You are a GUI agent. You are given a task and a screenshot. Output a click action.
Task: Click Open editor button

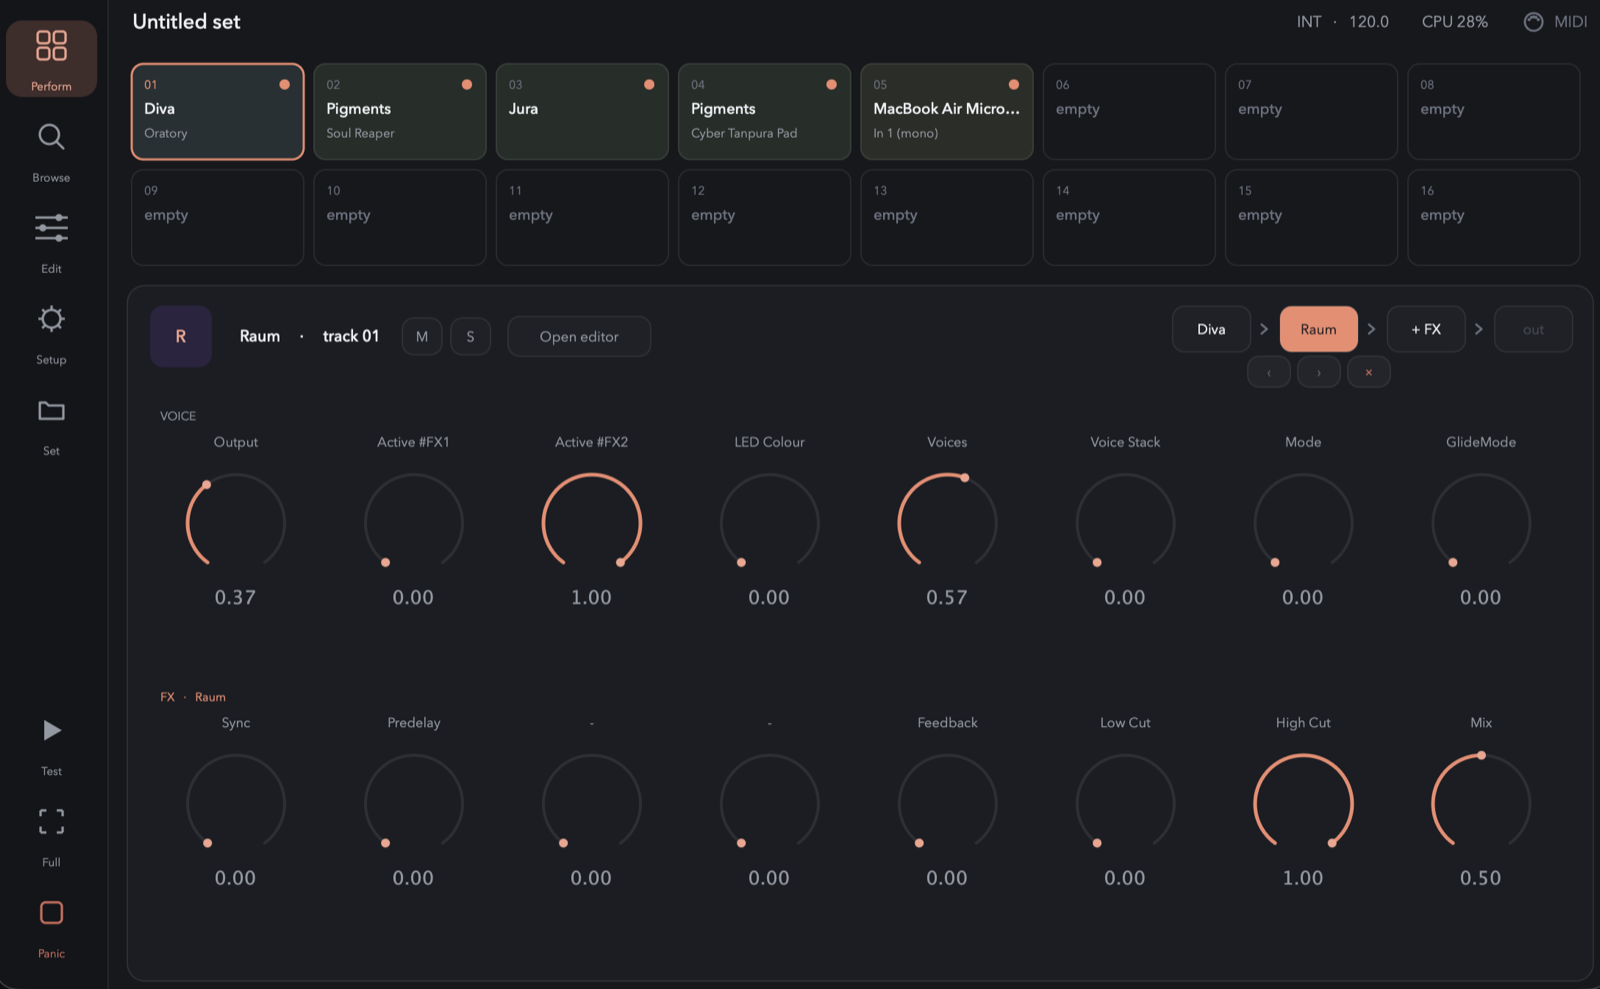(579, 336)
